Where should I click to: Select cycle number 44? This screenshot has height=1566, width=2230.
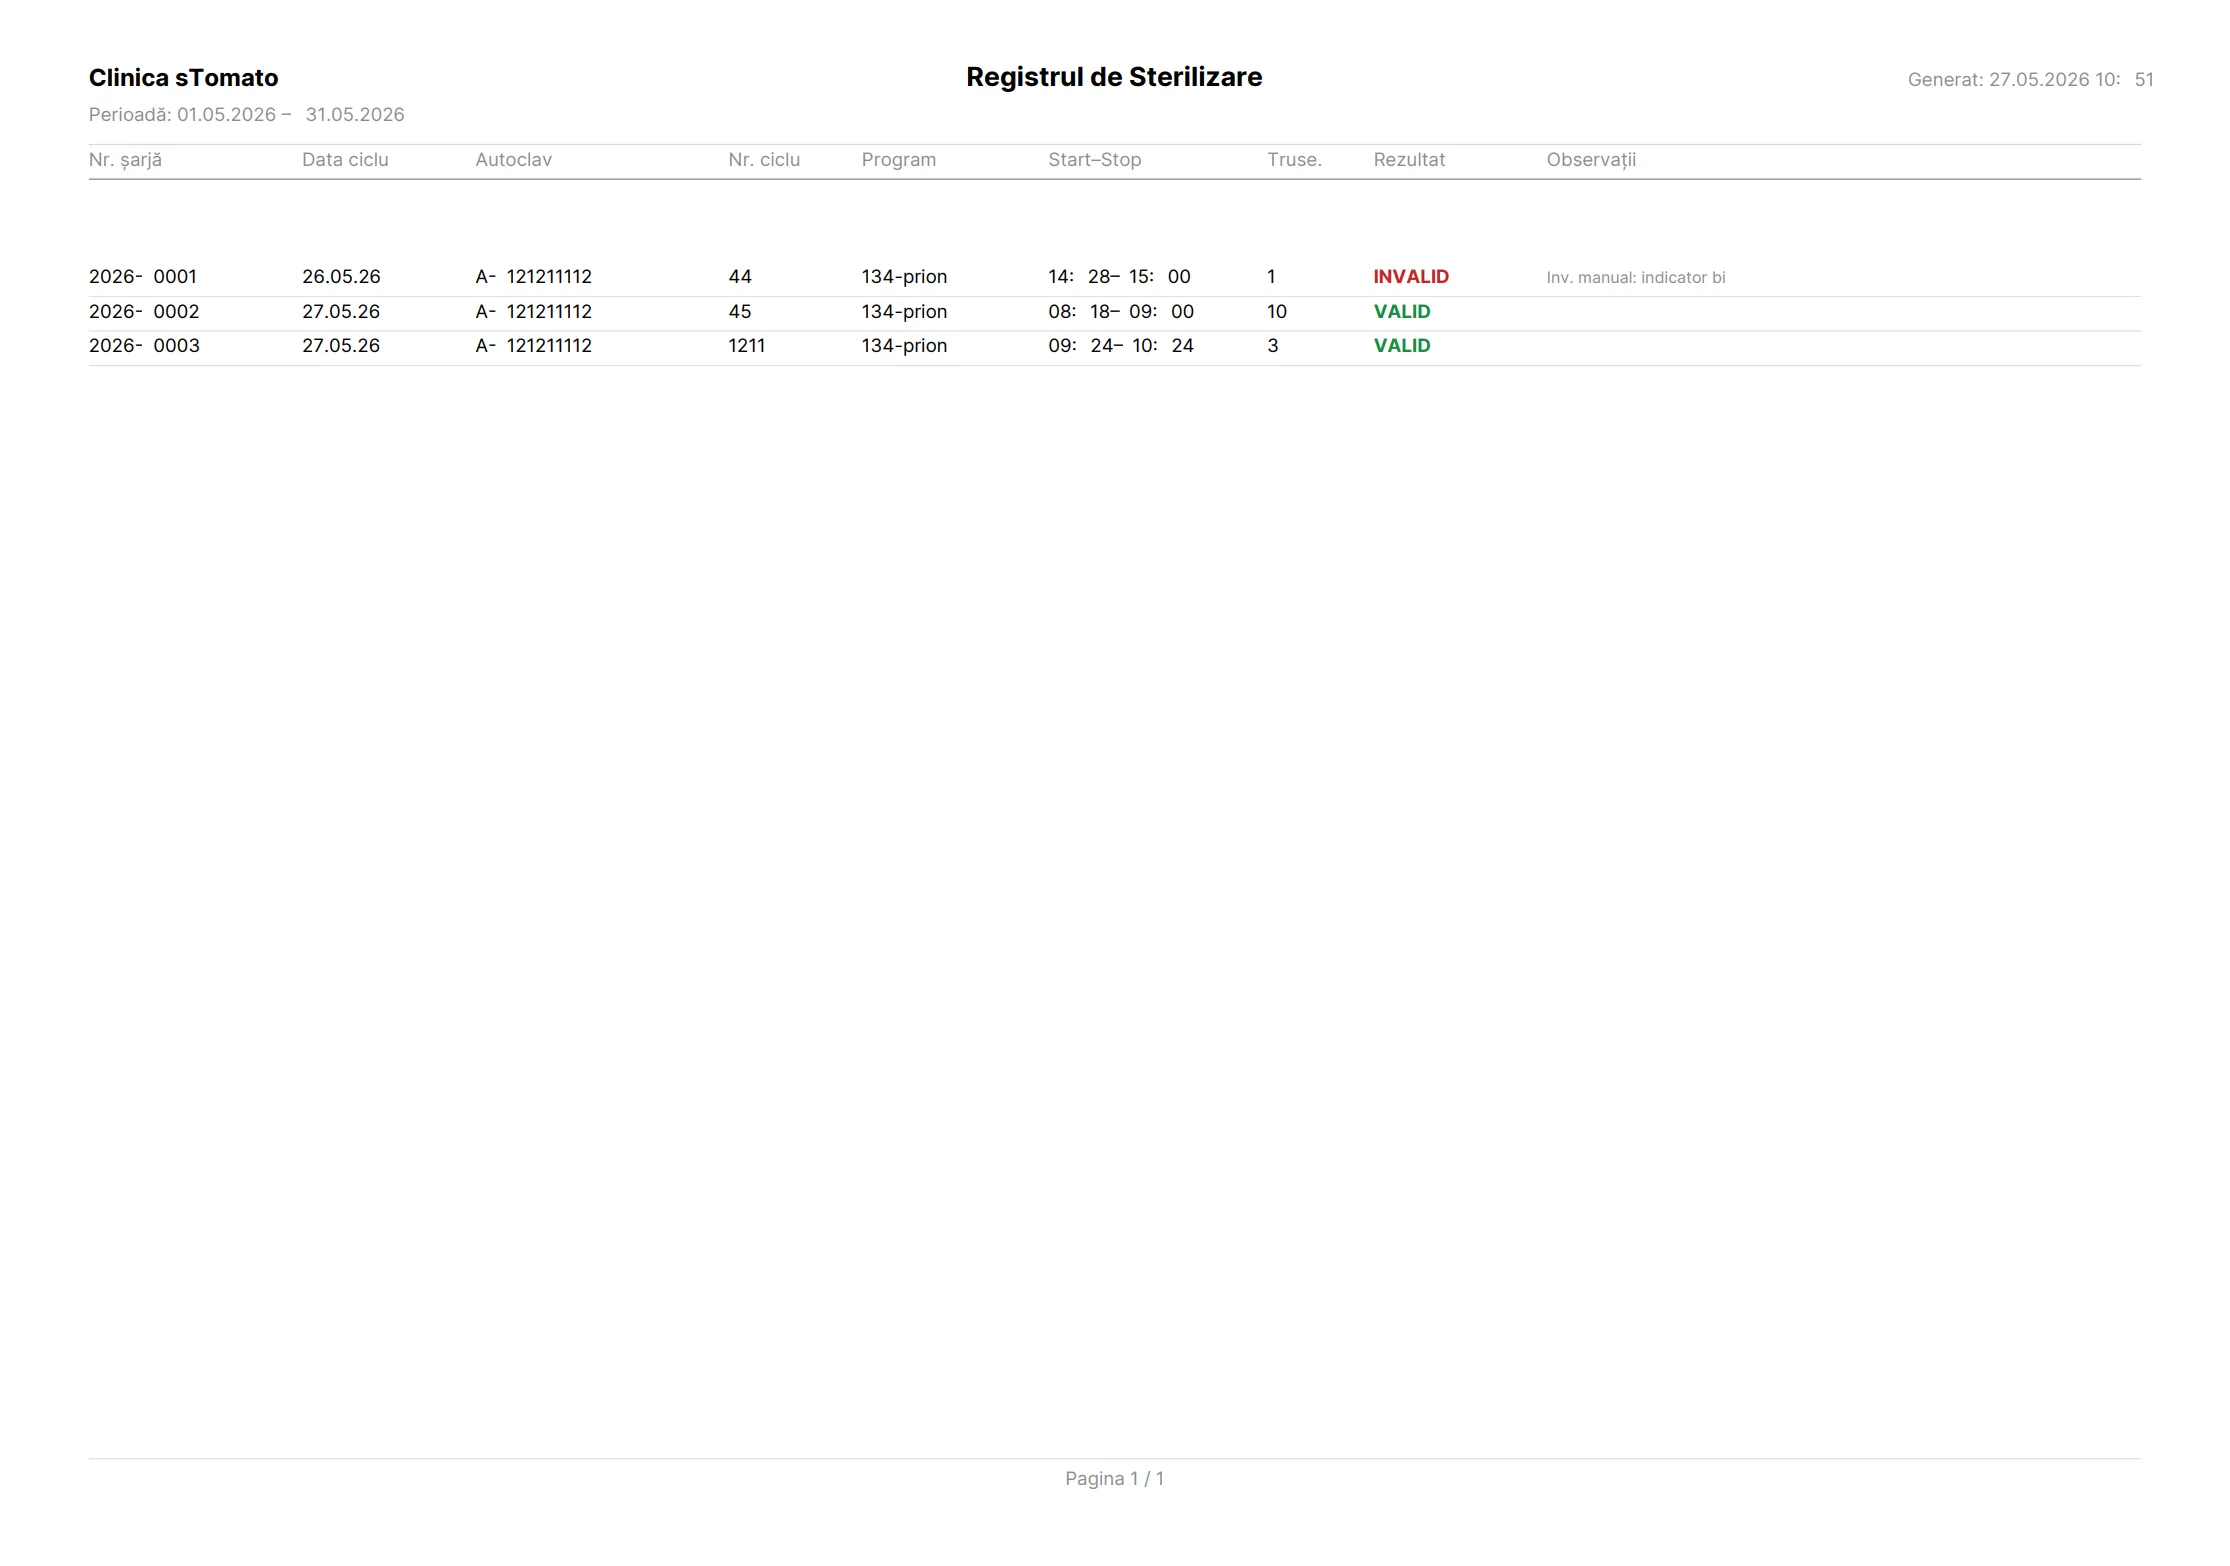point(740,277)
